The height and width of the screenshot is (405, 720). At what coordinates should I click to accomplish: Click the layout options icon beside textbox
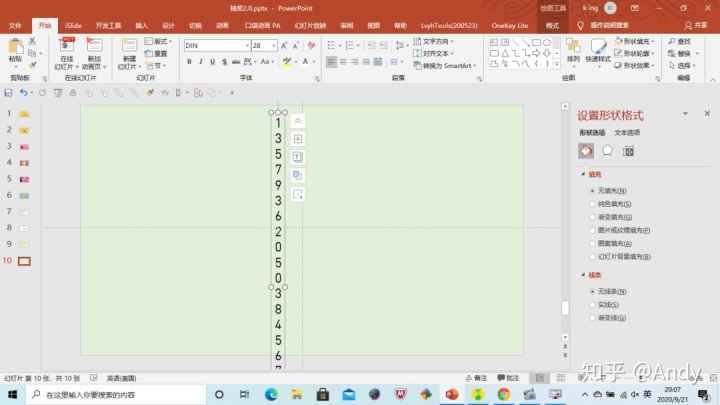click(x=298, y=139)
